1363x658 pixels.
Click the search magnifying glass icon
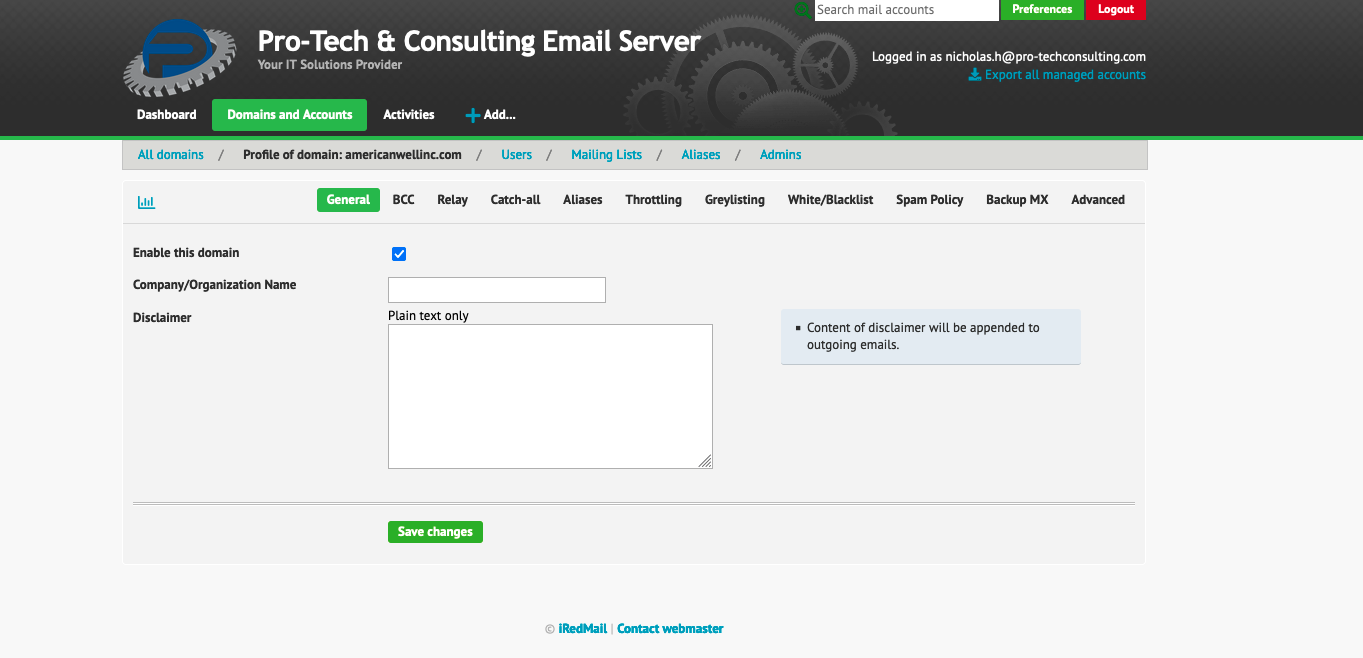click(x=803, y=10)
